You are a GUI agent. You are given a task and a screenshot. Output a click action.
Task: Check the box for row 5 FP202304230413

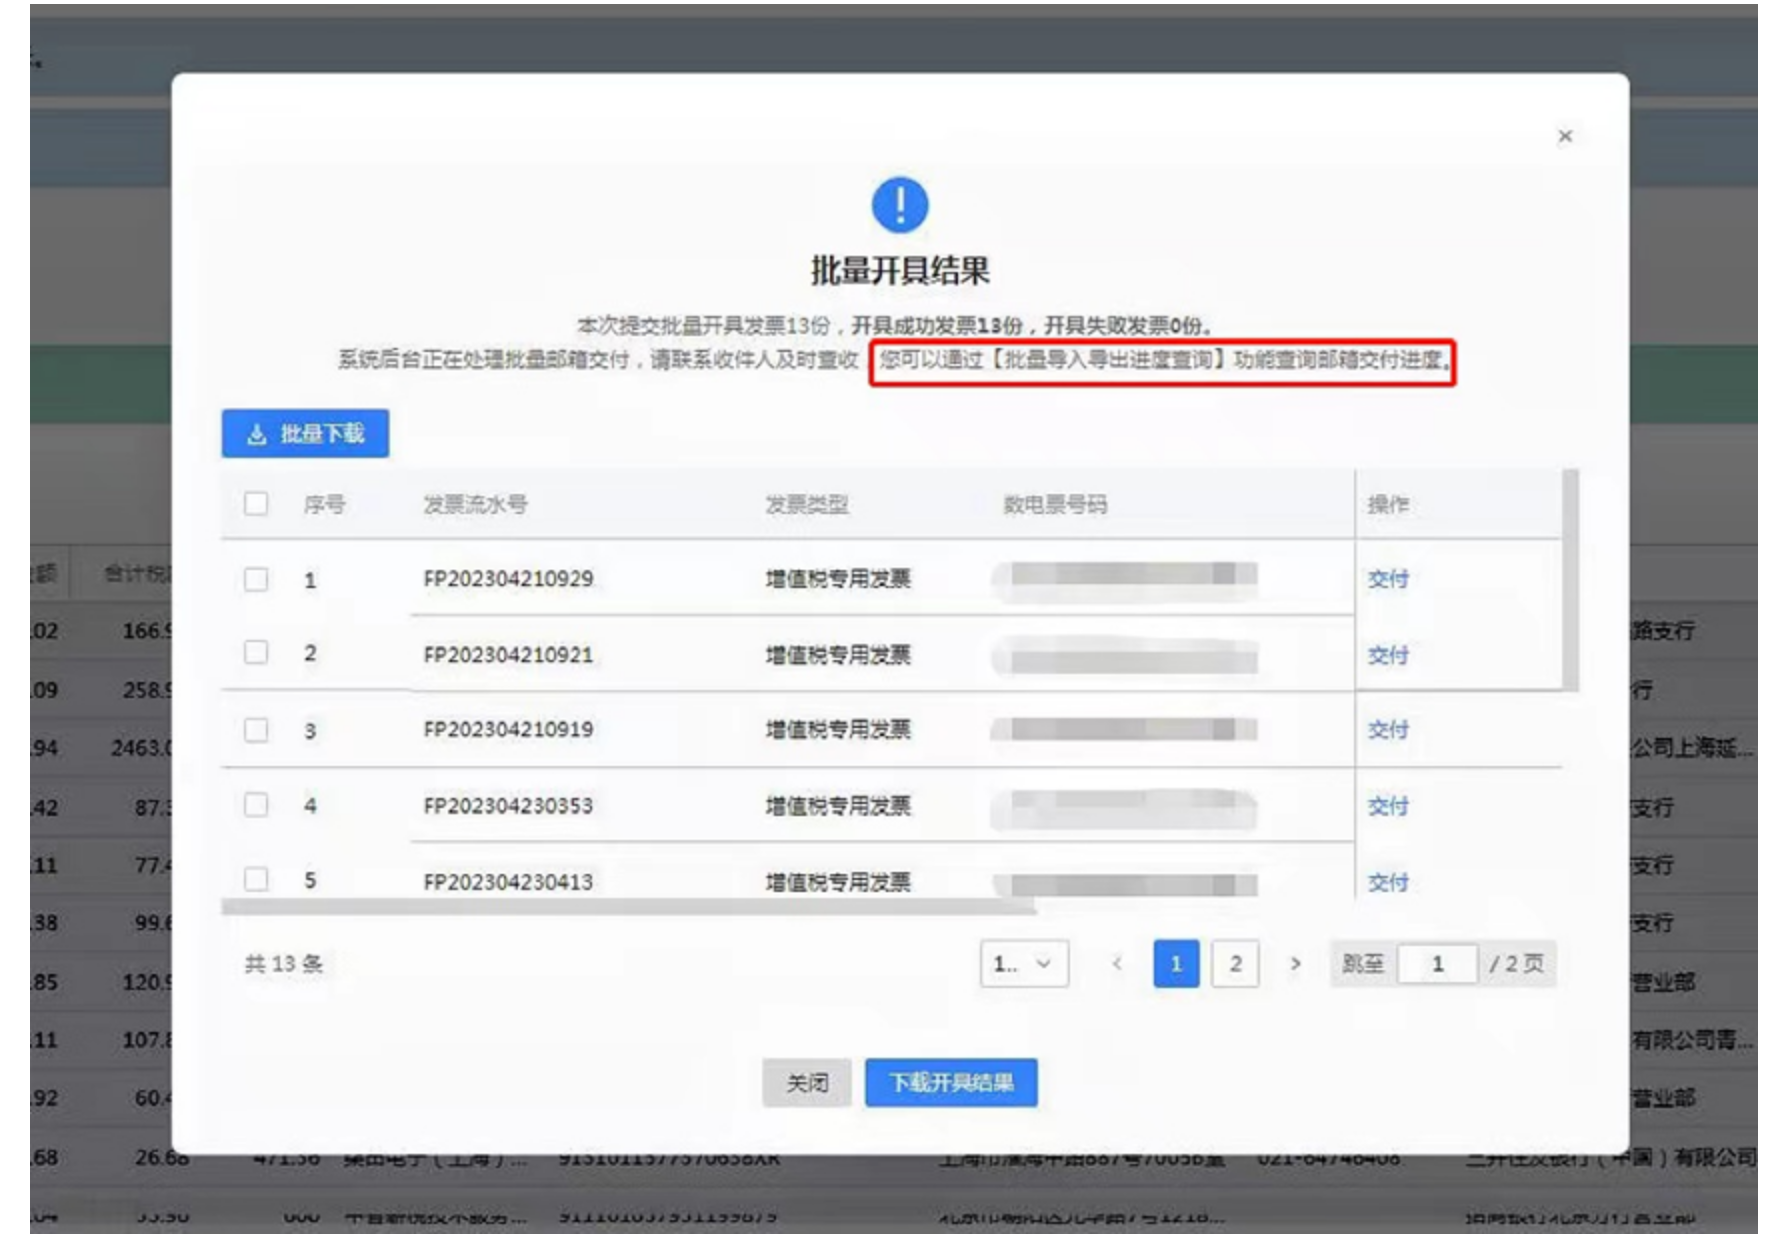coord(256,879)
